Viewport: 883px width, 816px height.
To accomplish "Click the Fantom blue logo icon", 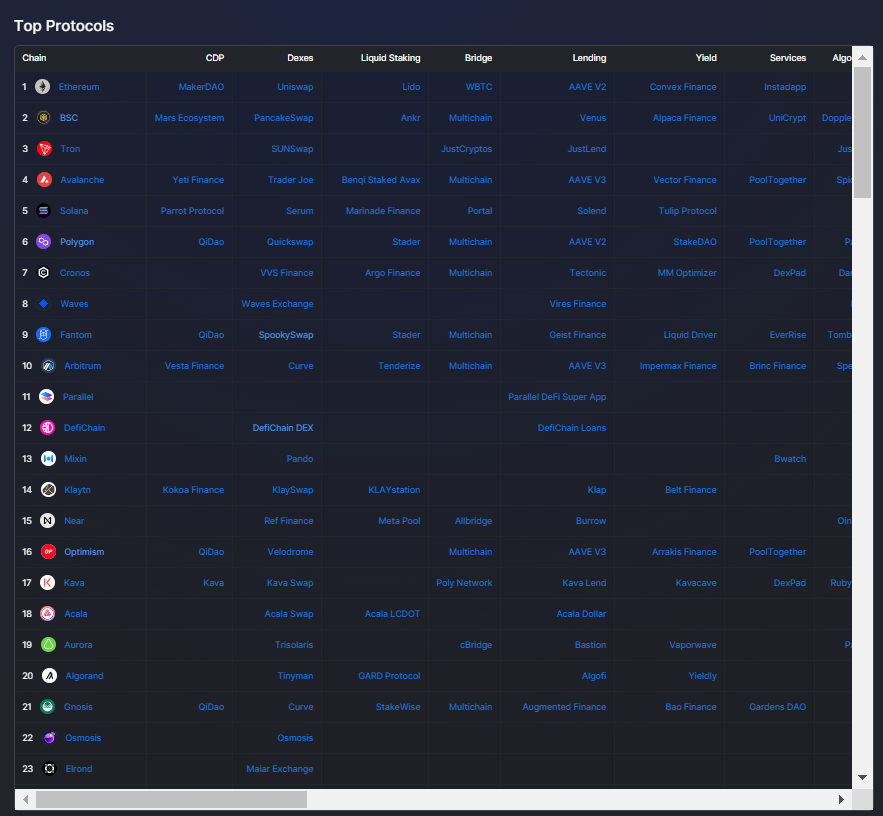I will [x=43, y=335].
